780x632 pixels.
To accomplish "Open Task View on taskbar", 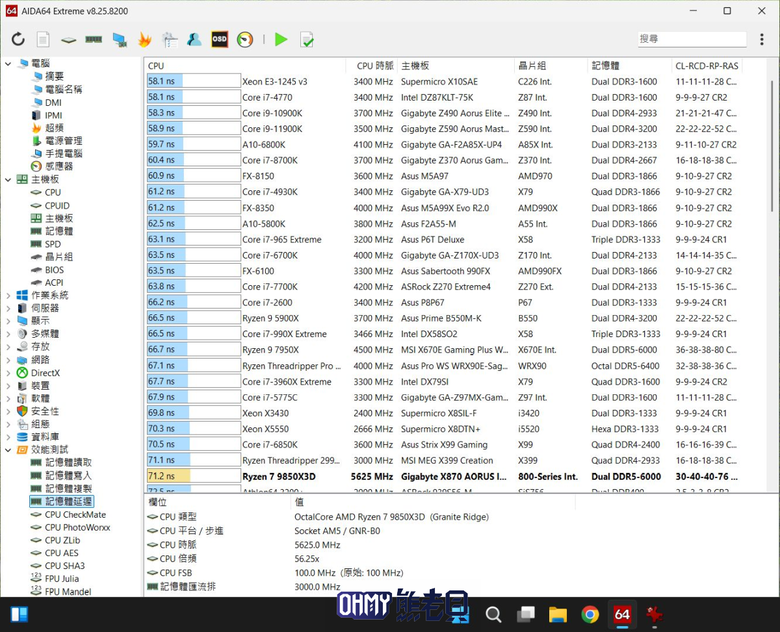I will tap(525, 615).
